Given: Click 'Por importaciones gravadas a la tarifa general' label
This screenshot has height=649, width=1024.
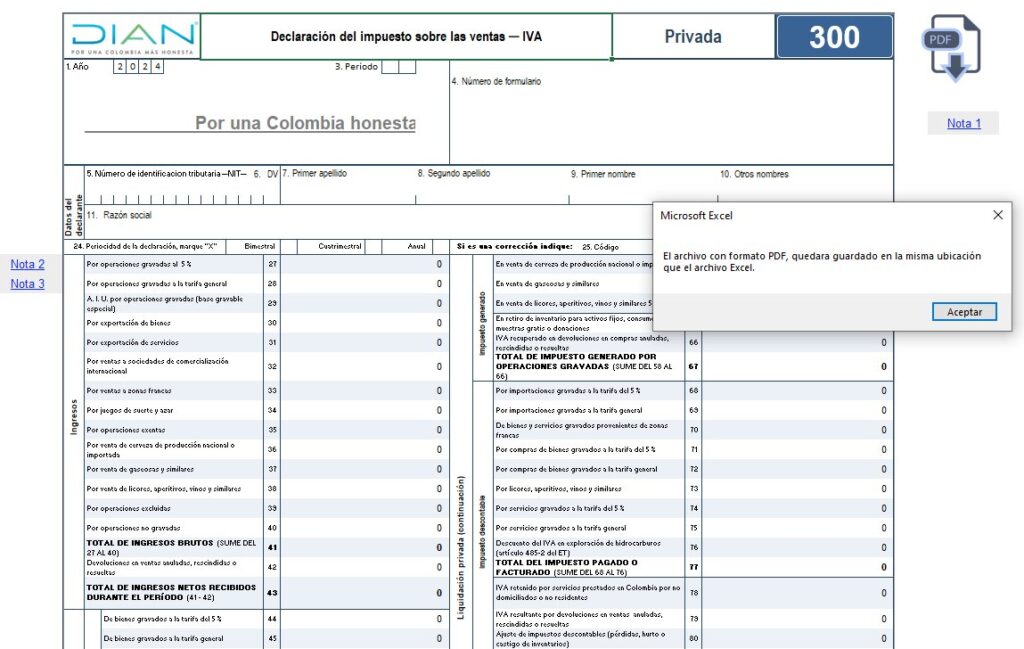Looking at the screenshot, I should [x=569, y=410].
